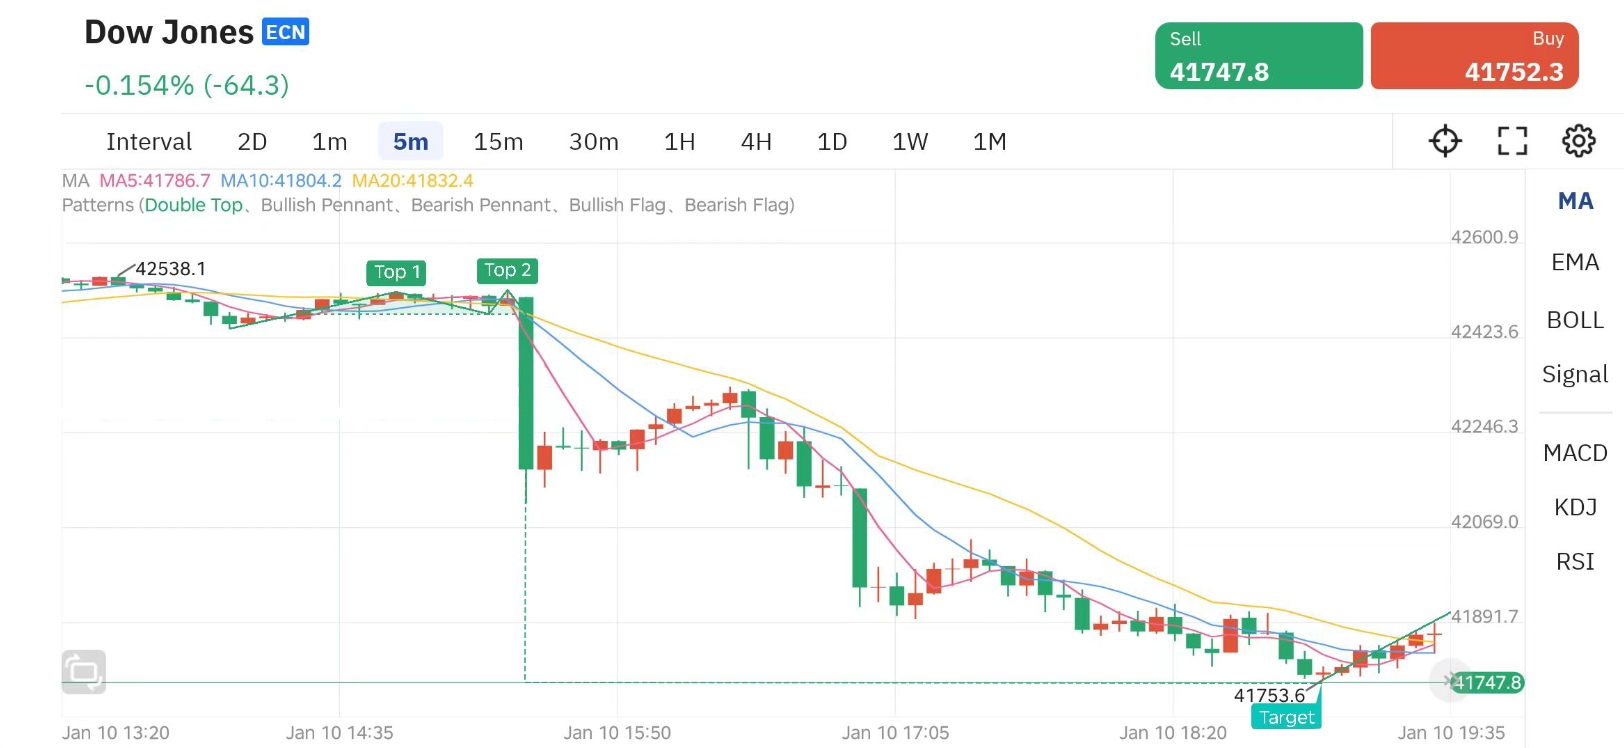Switch overlay to EMA indicator
Viewport: 1624px width, 748px height.
tap(1575, 262)
